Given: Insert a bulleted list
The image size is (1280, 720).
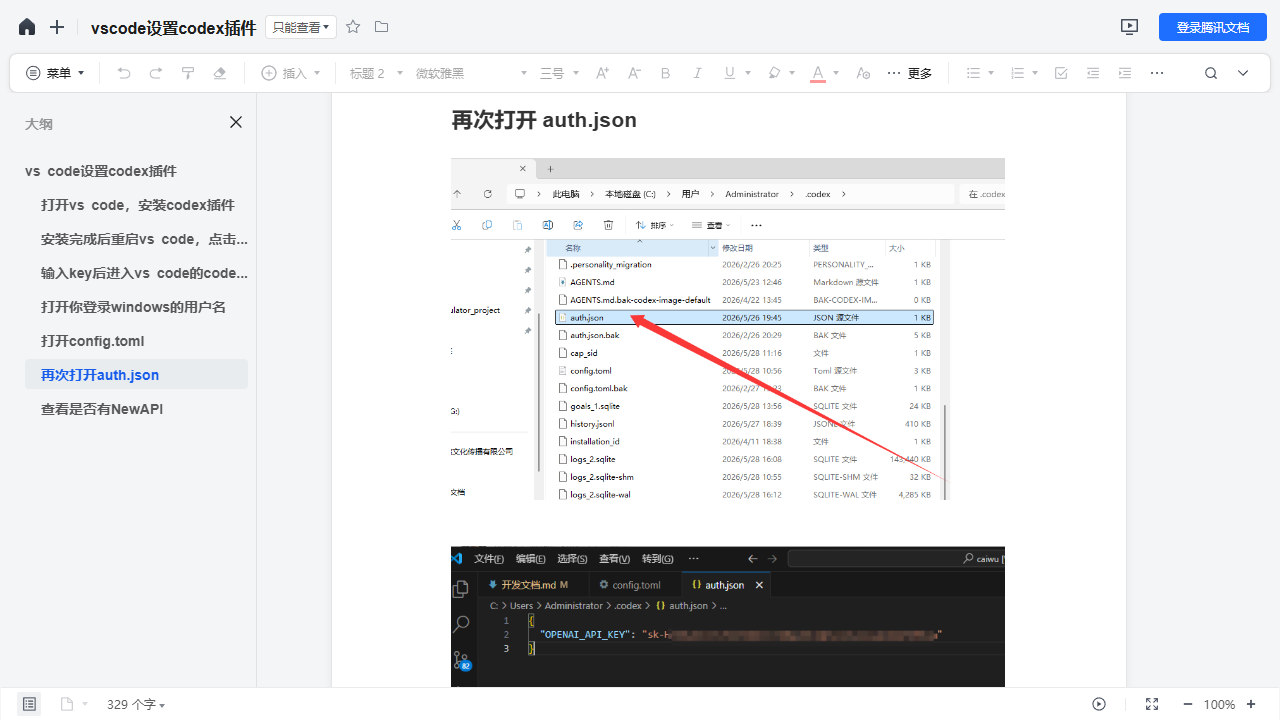Looking at the screenshot, I should pos(973,73).
